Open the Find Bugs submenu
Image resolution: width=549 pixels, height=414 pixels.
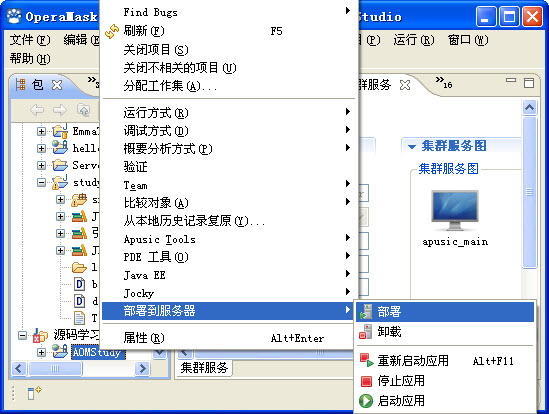click(x=230, y=12)
